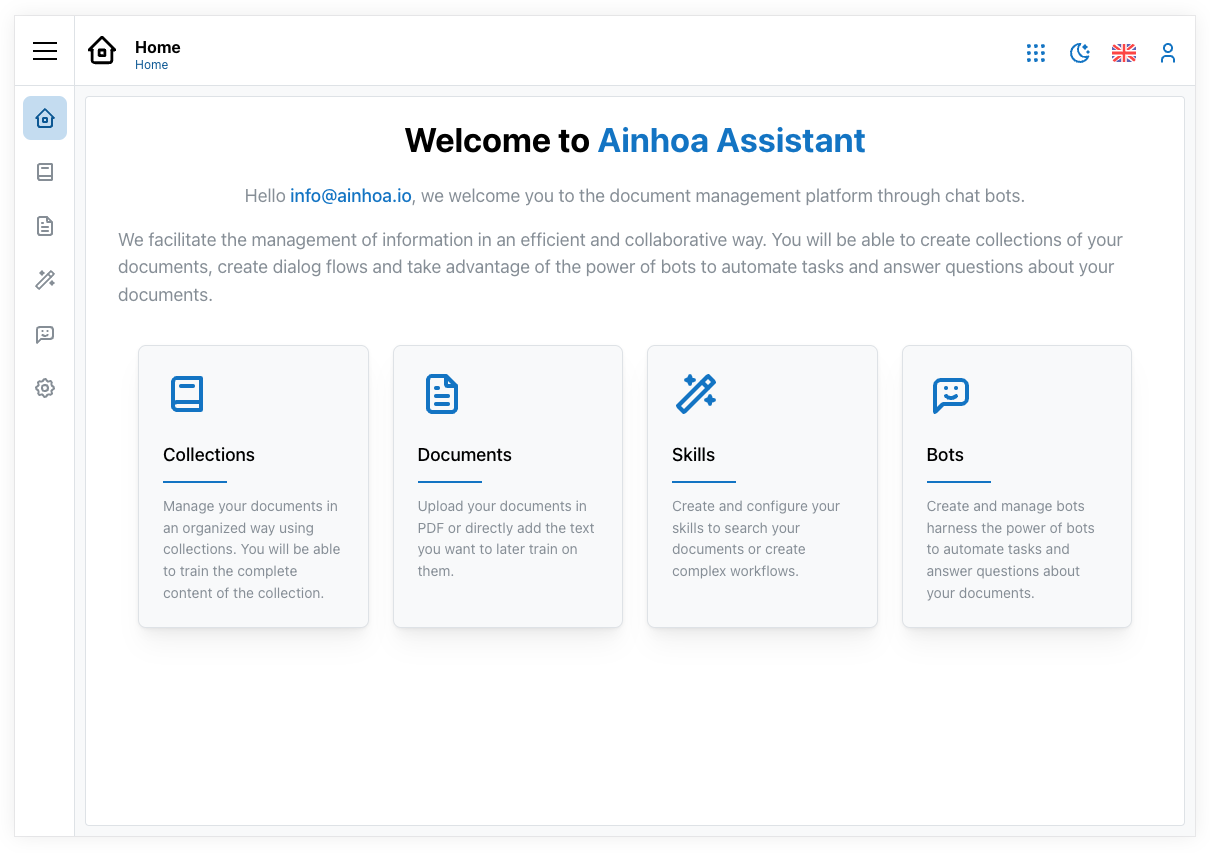The image size is (1210, 853).
Task: Click the Skills heading on its card
Action: [694, 454]
